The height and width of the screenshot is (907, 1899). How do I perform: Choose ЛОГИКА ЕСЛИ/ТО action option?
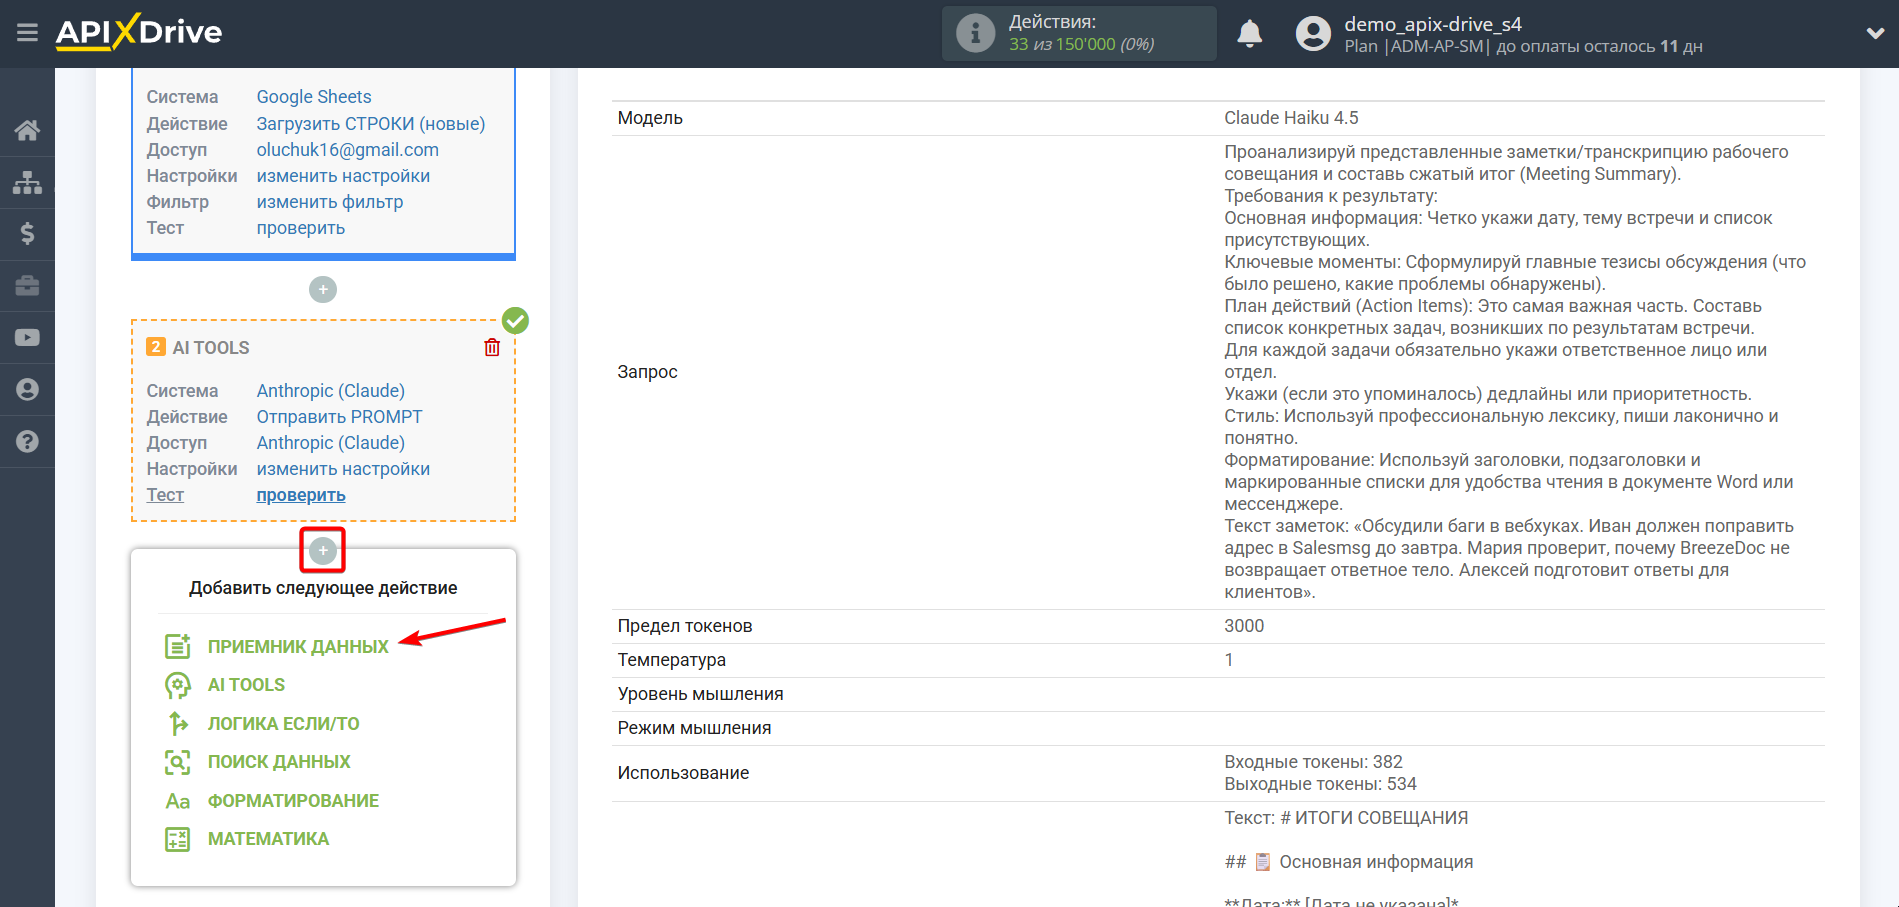click(283, 724)
